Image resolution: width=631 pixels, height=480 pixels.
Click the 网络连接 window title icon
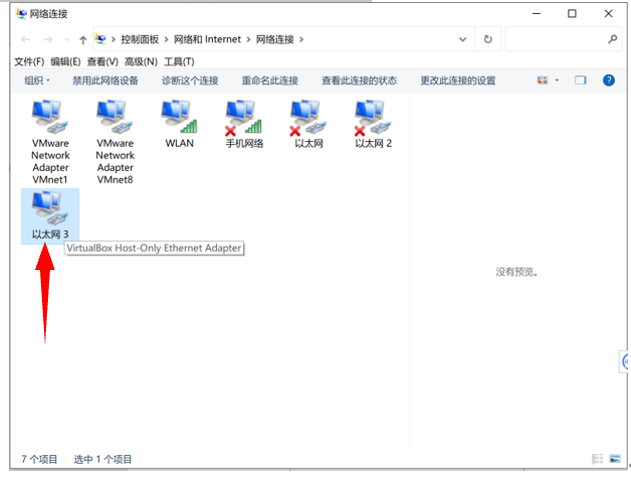coord(21,14)
